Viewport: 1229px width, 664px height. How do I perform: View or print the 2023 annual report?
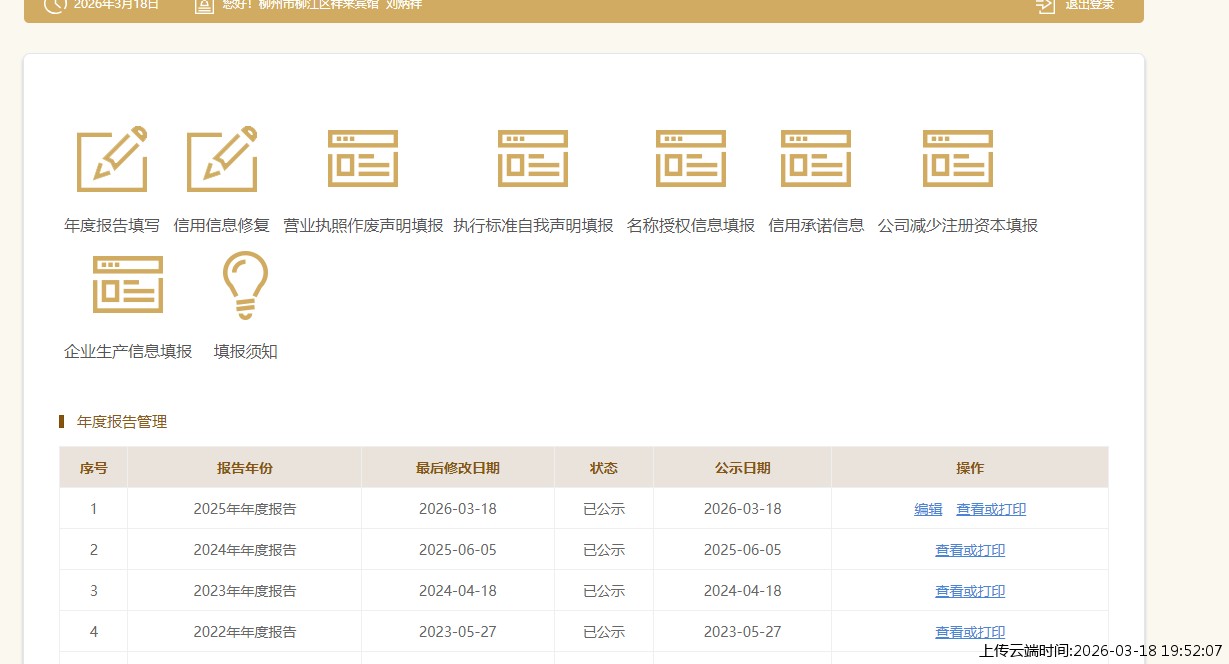[x=970, y=591]
